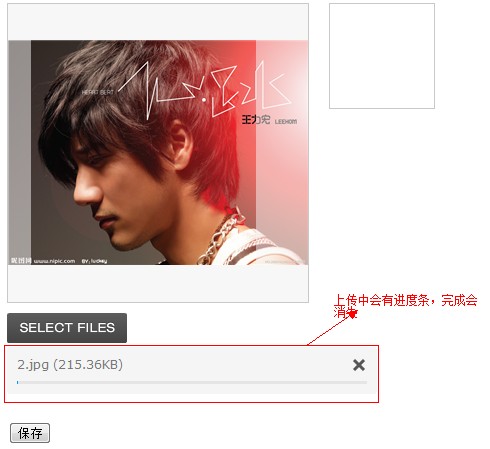The image size is (490, 449).
Task: Click the blank gray band above photo
Action: click(158, 22)
